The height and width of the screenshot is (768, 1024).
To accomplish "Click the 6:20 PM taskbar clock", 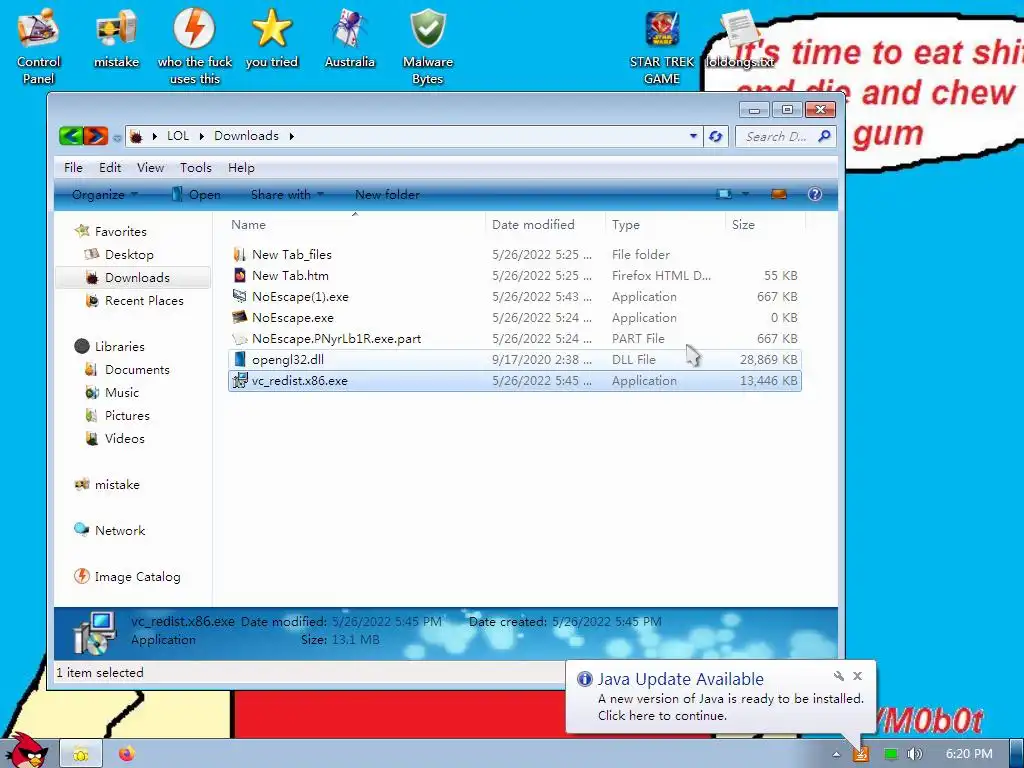I will click(x=969, y=754).
